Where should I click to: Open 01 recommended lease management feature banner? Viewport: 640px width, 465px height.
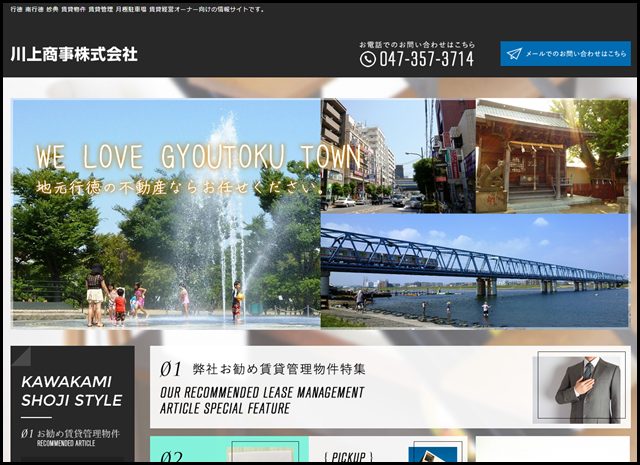340,388
